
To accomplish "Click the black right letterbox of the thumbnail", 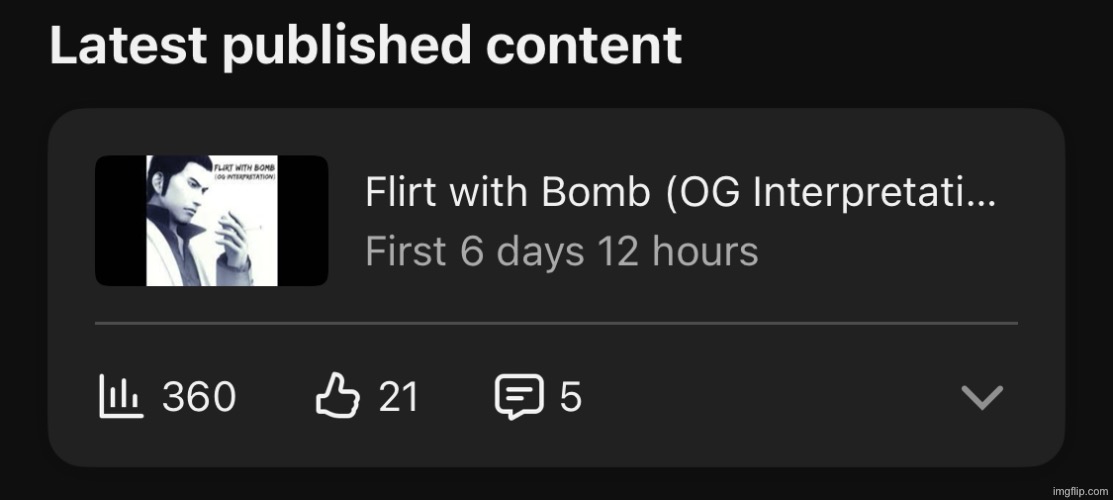I will (303, 220).
